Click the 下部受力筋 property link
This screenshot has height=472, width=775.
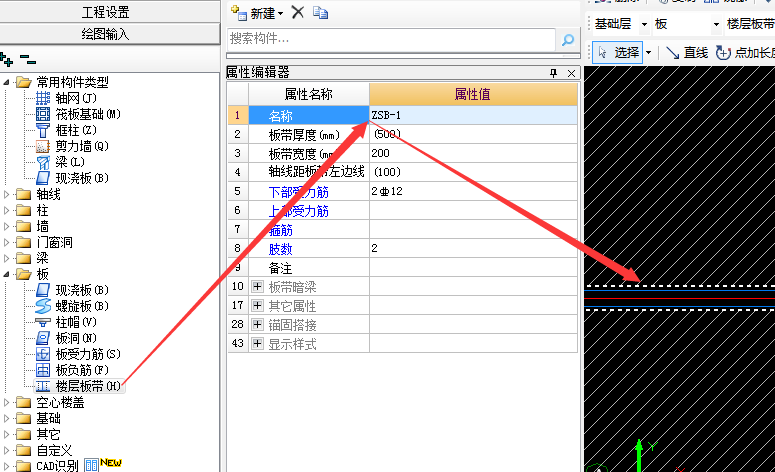[x=299, y=192]
